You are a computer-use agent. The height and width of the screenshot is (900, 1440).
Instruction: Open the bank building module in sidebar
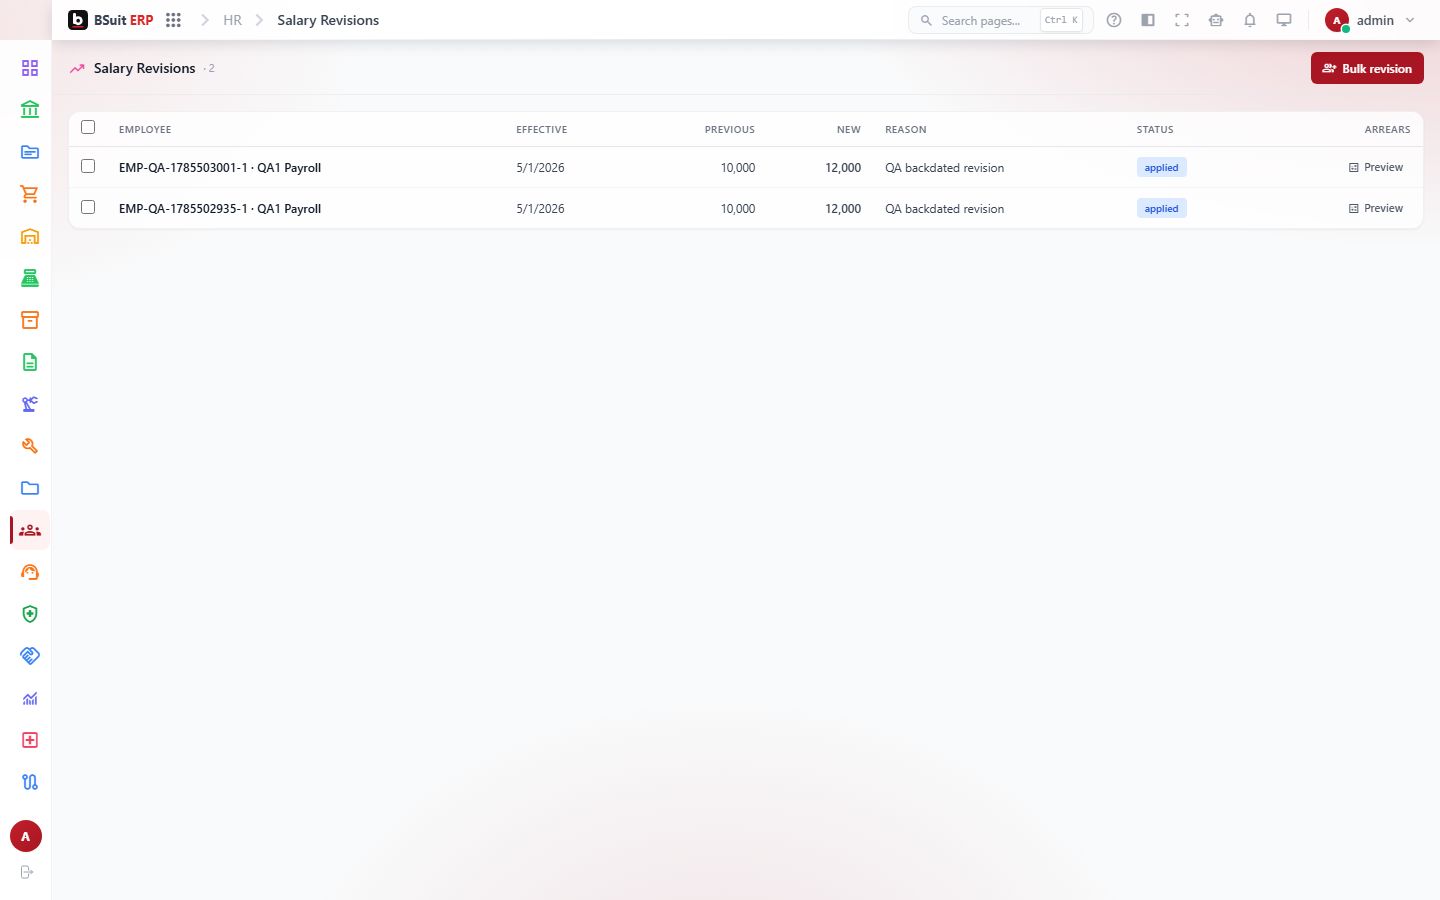(x=30, y=110)
